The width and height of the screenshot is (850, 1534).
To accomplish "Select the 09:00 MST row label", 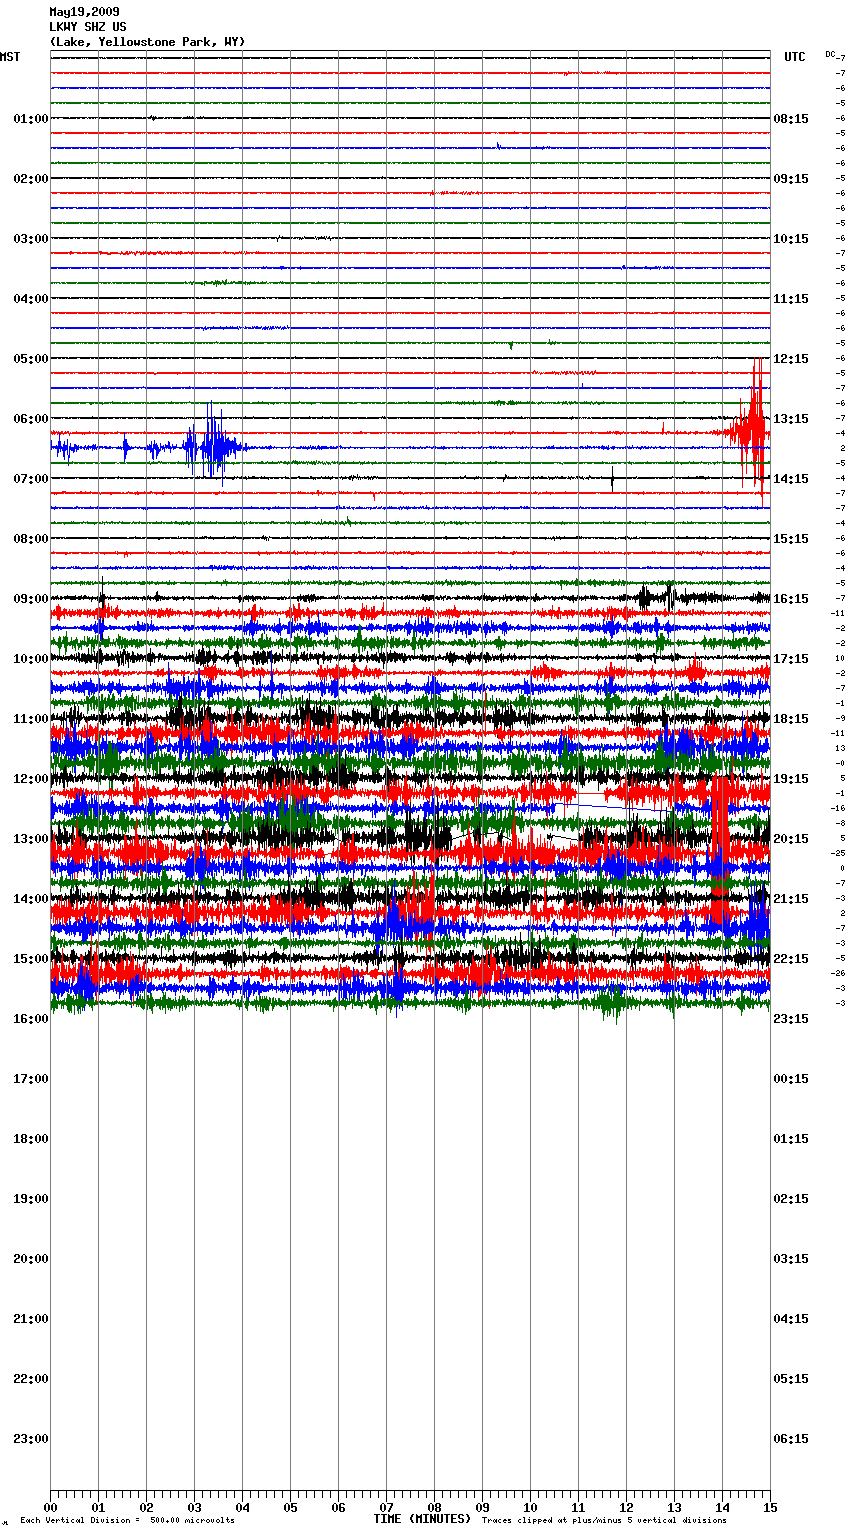I will click(30, 599).
